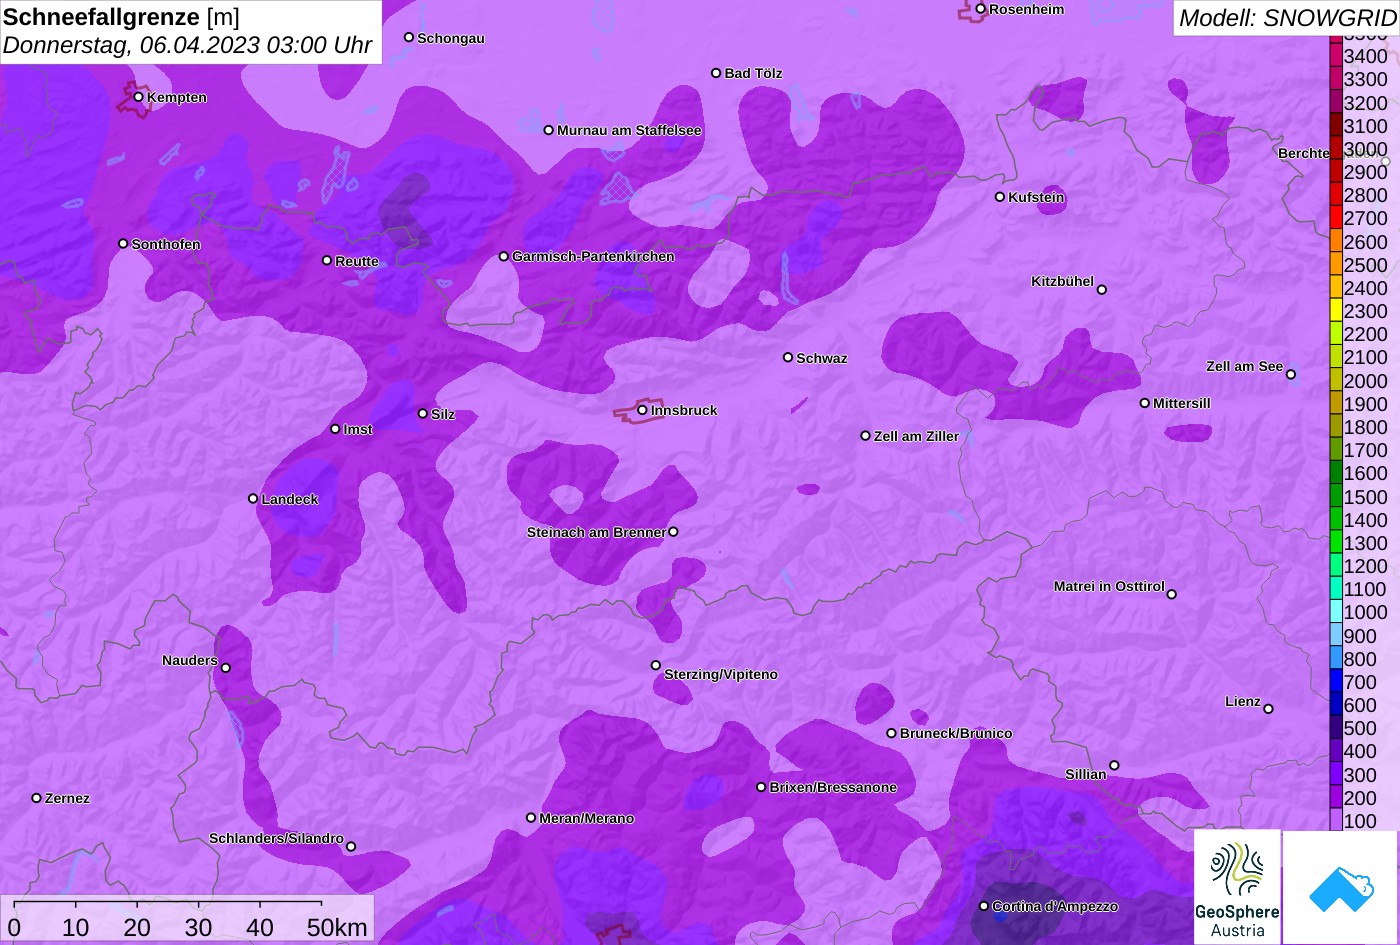Click the "Schneefallgrenze [m]" title
The height and width of the screenshot is (945, 1400).
122,17
